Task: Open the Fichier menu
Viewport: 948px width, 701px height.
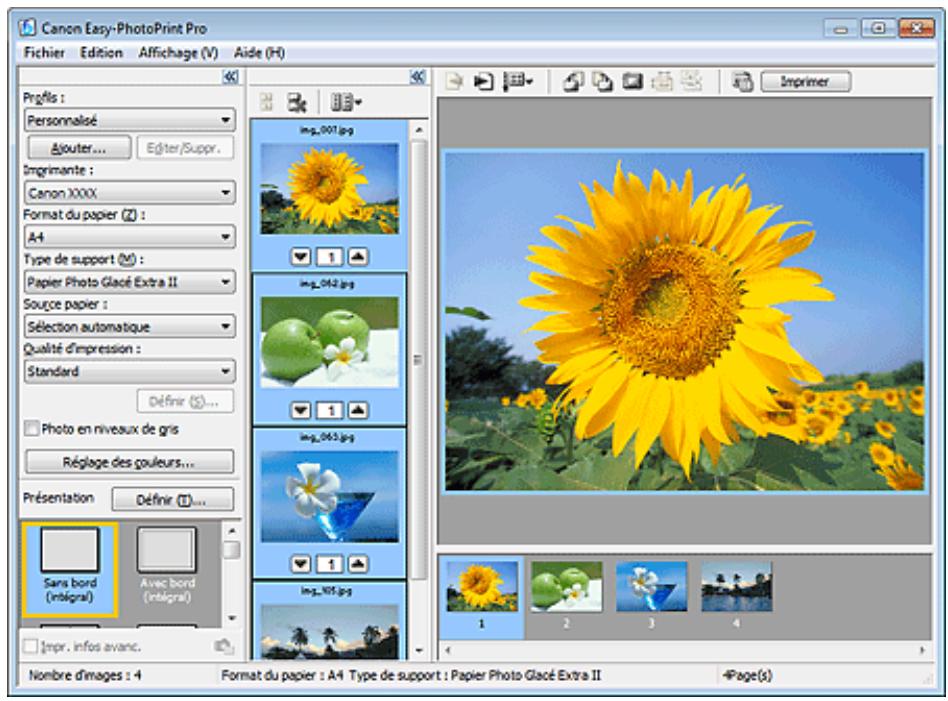Action: point(44,53)
